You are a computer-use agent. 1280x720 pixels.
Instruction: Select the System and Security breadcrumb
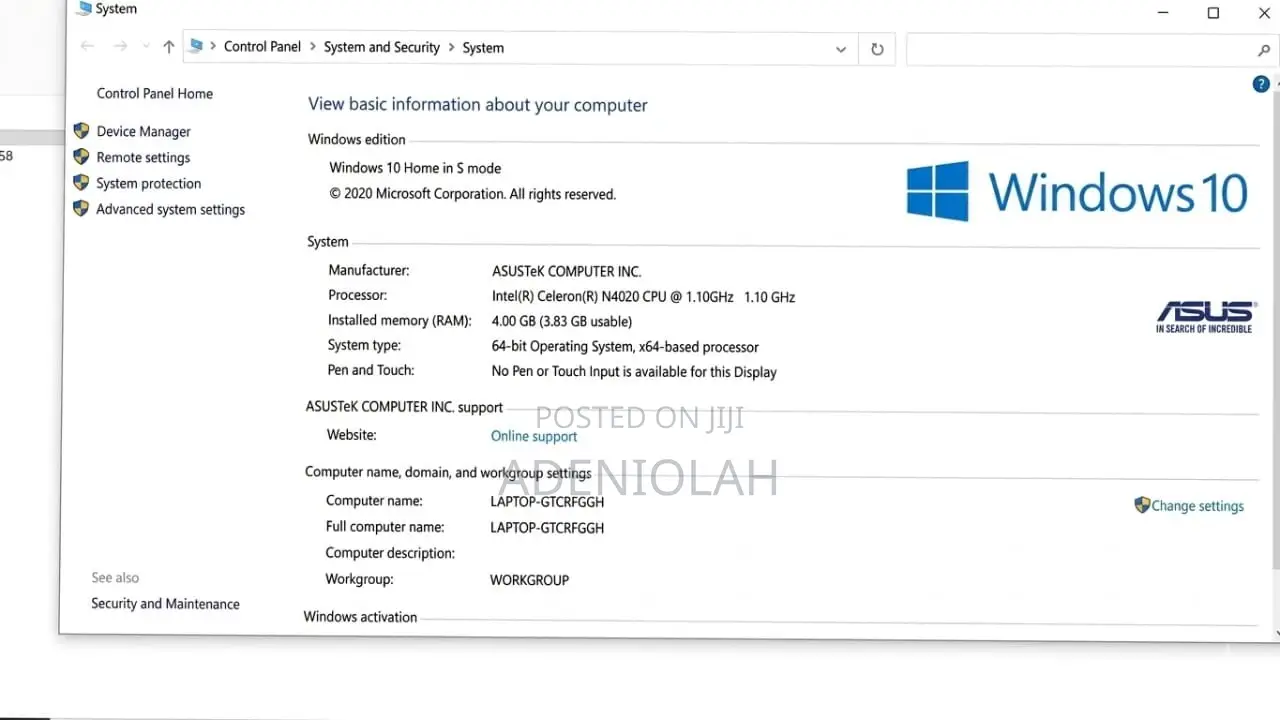(x=382, y=47)
